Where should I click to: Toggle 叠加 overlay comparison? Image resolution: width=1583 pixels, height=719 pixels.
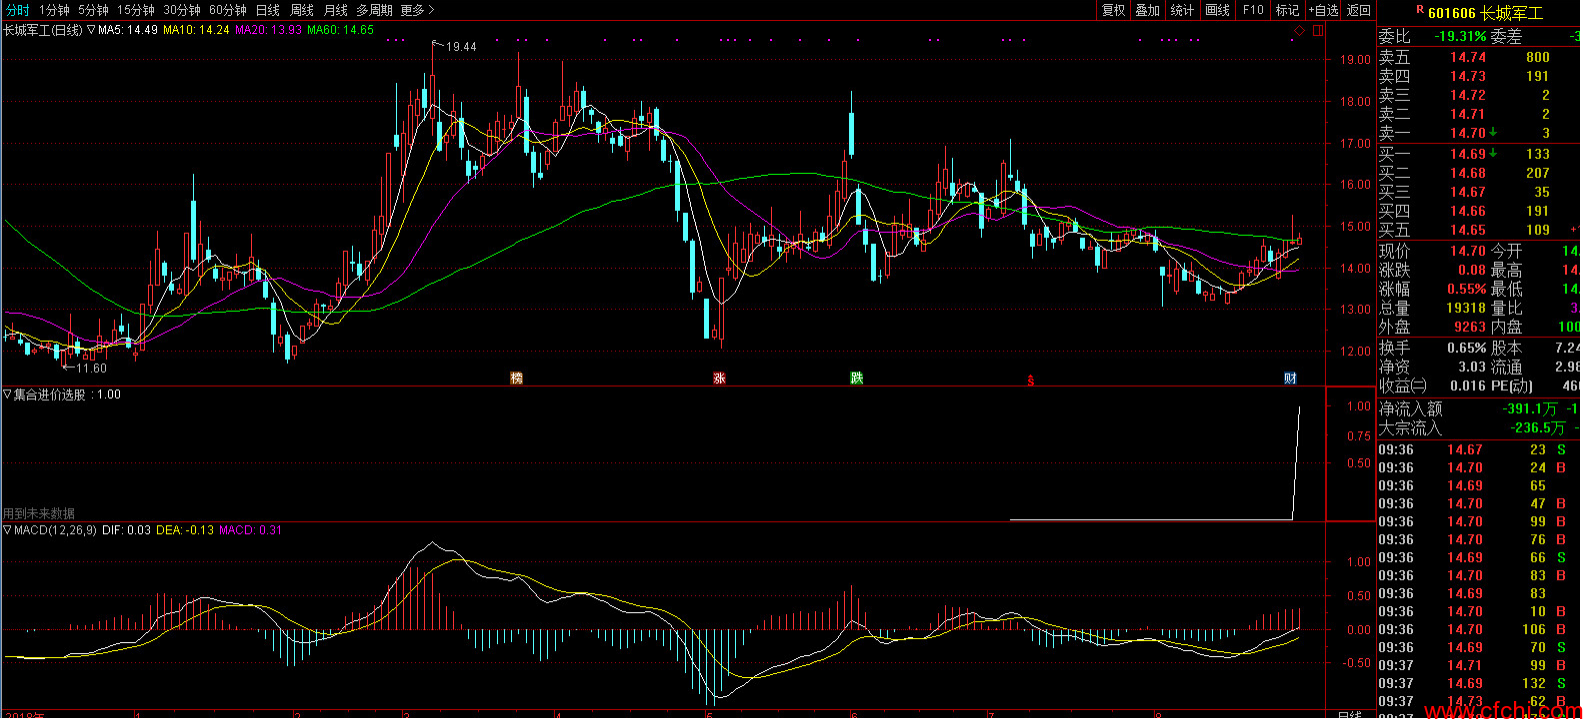(x=1147, y=10)
